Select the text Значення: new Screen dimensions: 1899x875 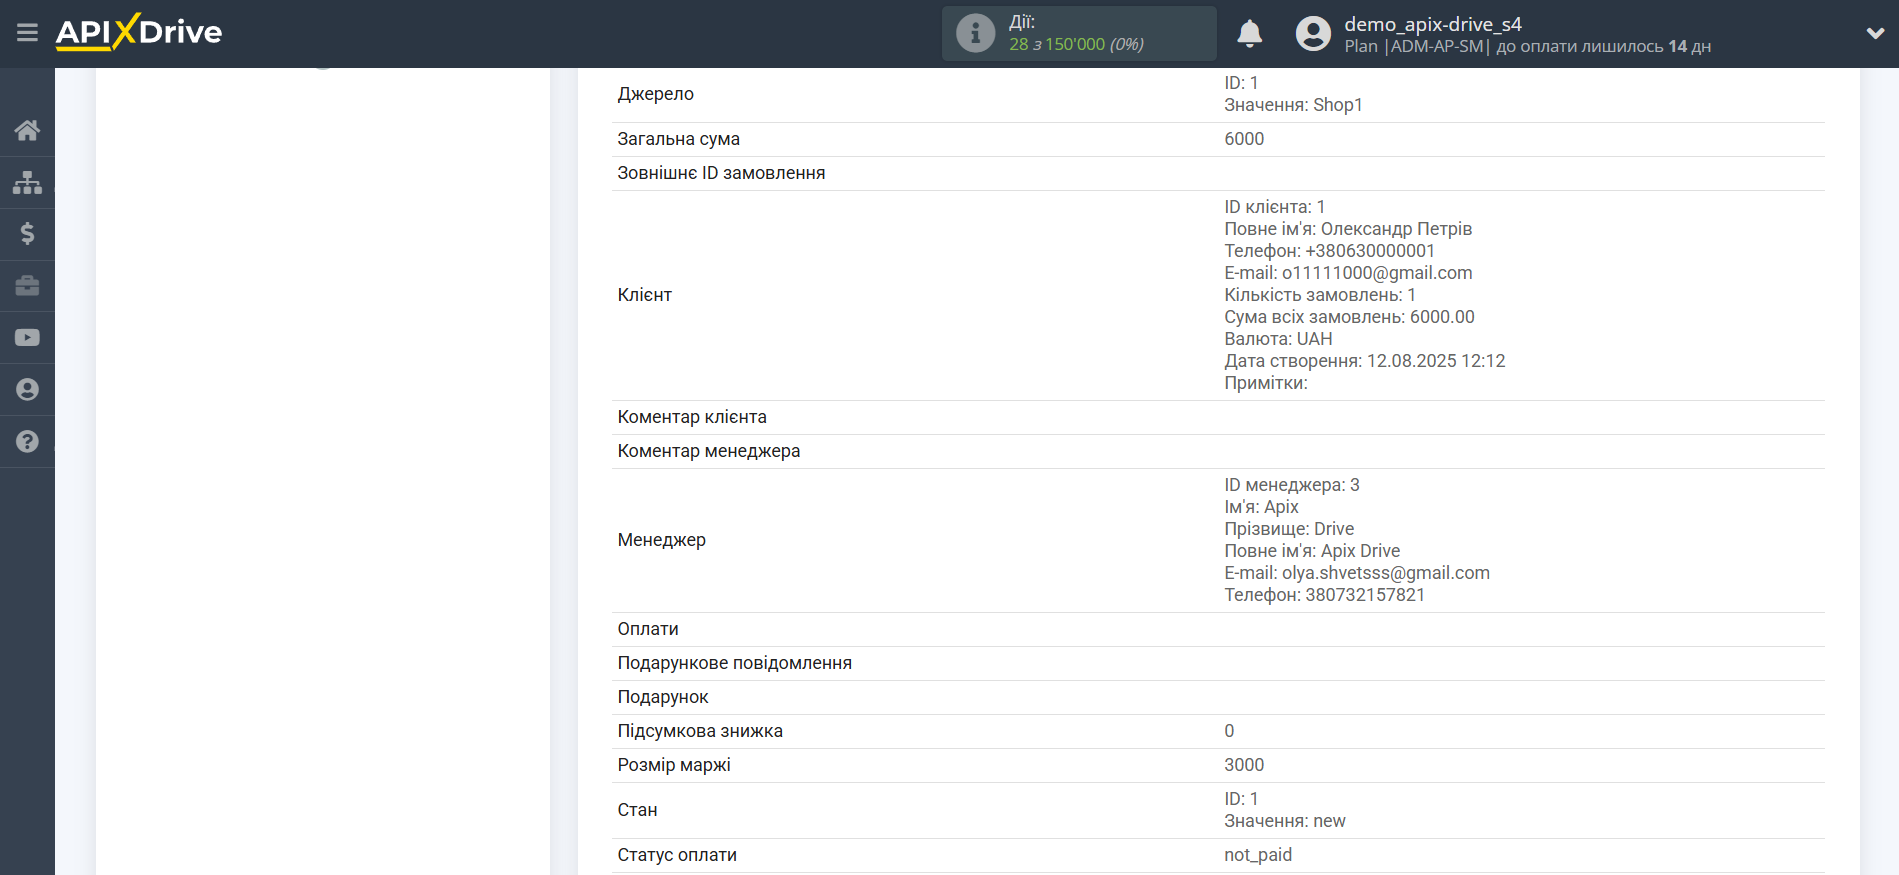tap(1285, 821)
